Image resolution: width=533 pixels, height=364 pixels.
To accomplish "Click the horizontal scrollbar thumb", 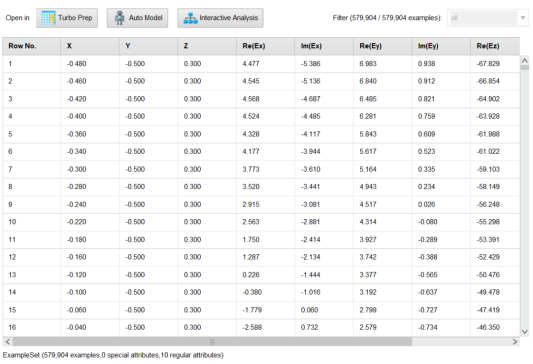I will [212, 342].
